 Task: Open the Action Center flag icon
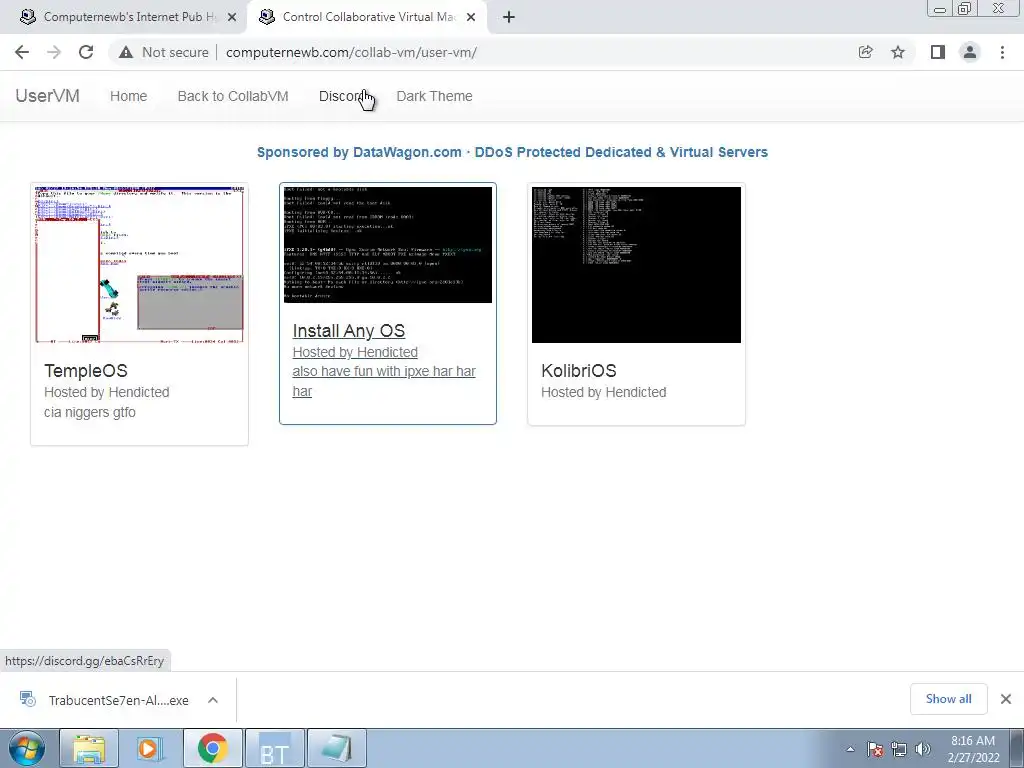coord(875,749)
